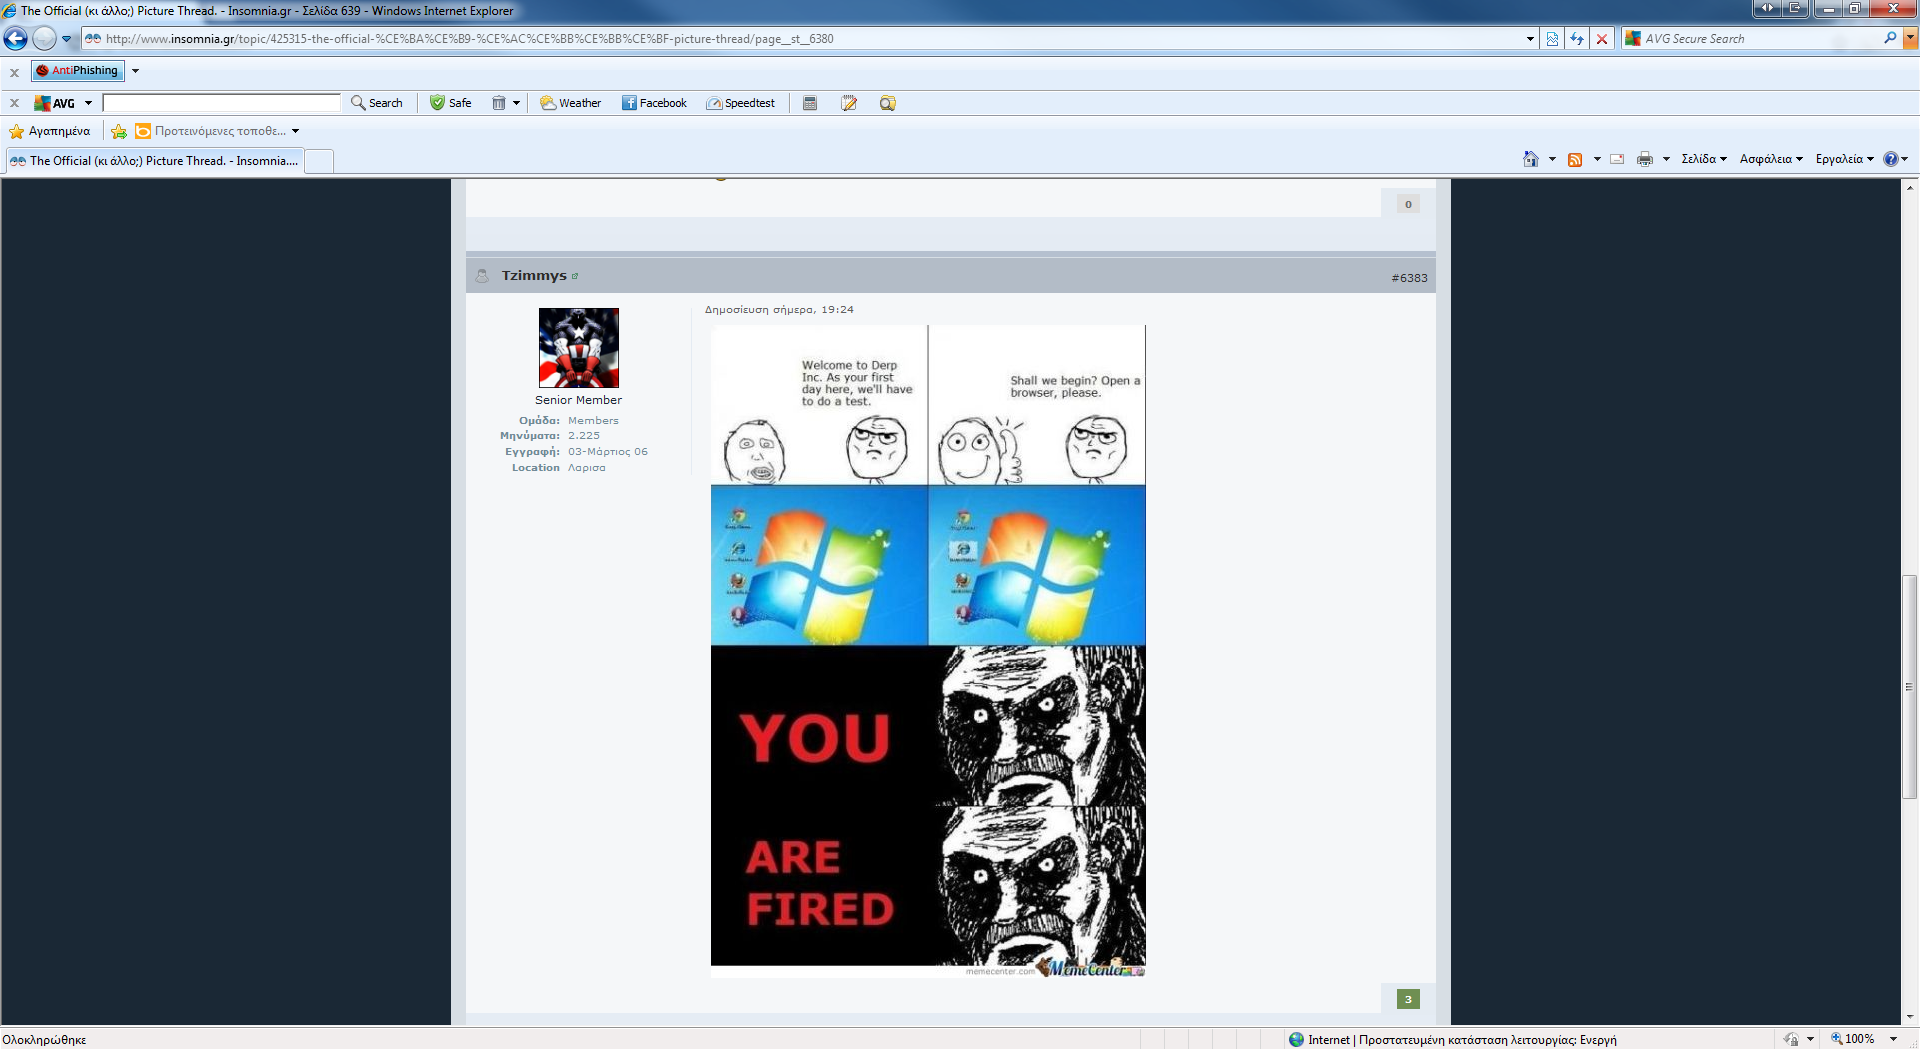Select the Picture Thread Insomnia tab

pyautogui.click(x=154, y=161)
